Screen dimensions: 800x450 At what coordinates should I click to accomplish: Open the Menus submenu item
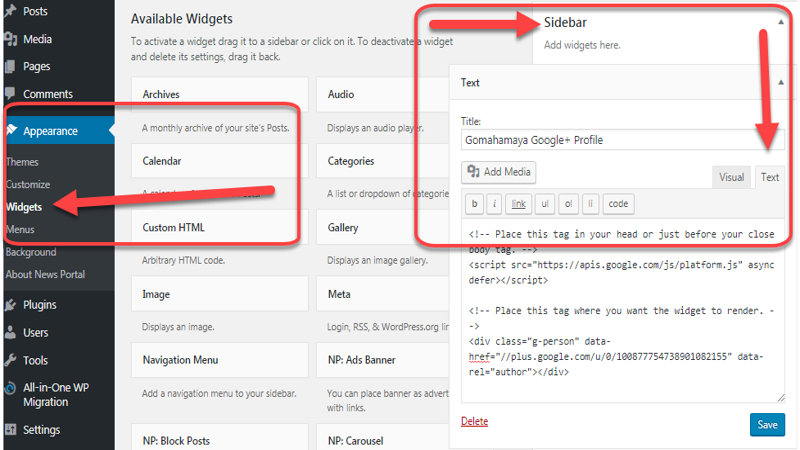[20, 229]
